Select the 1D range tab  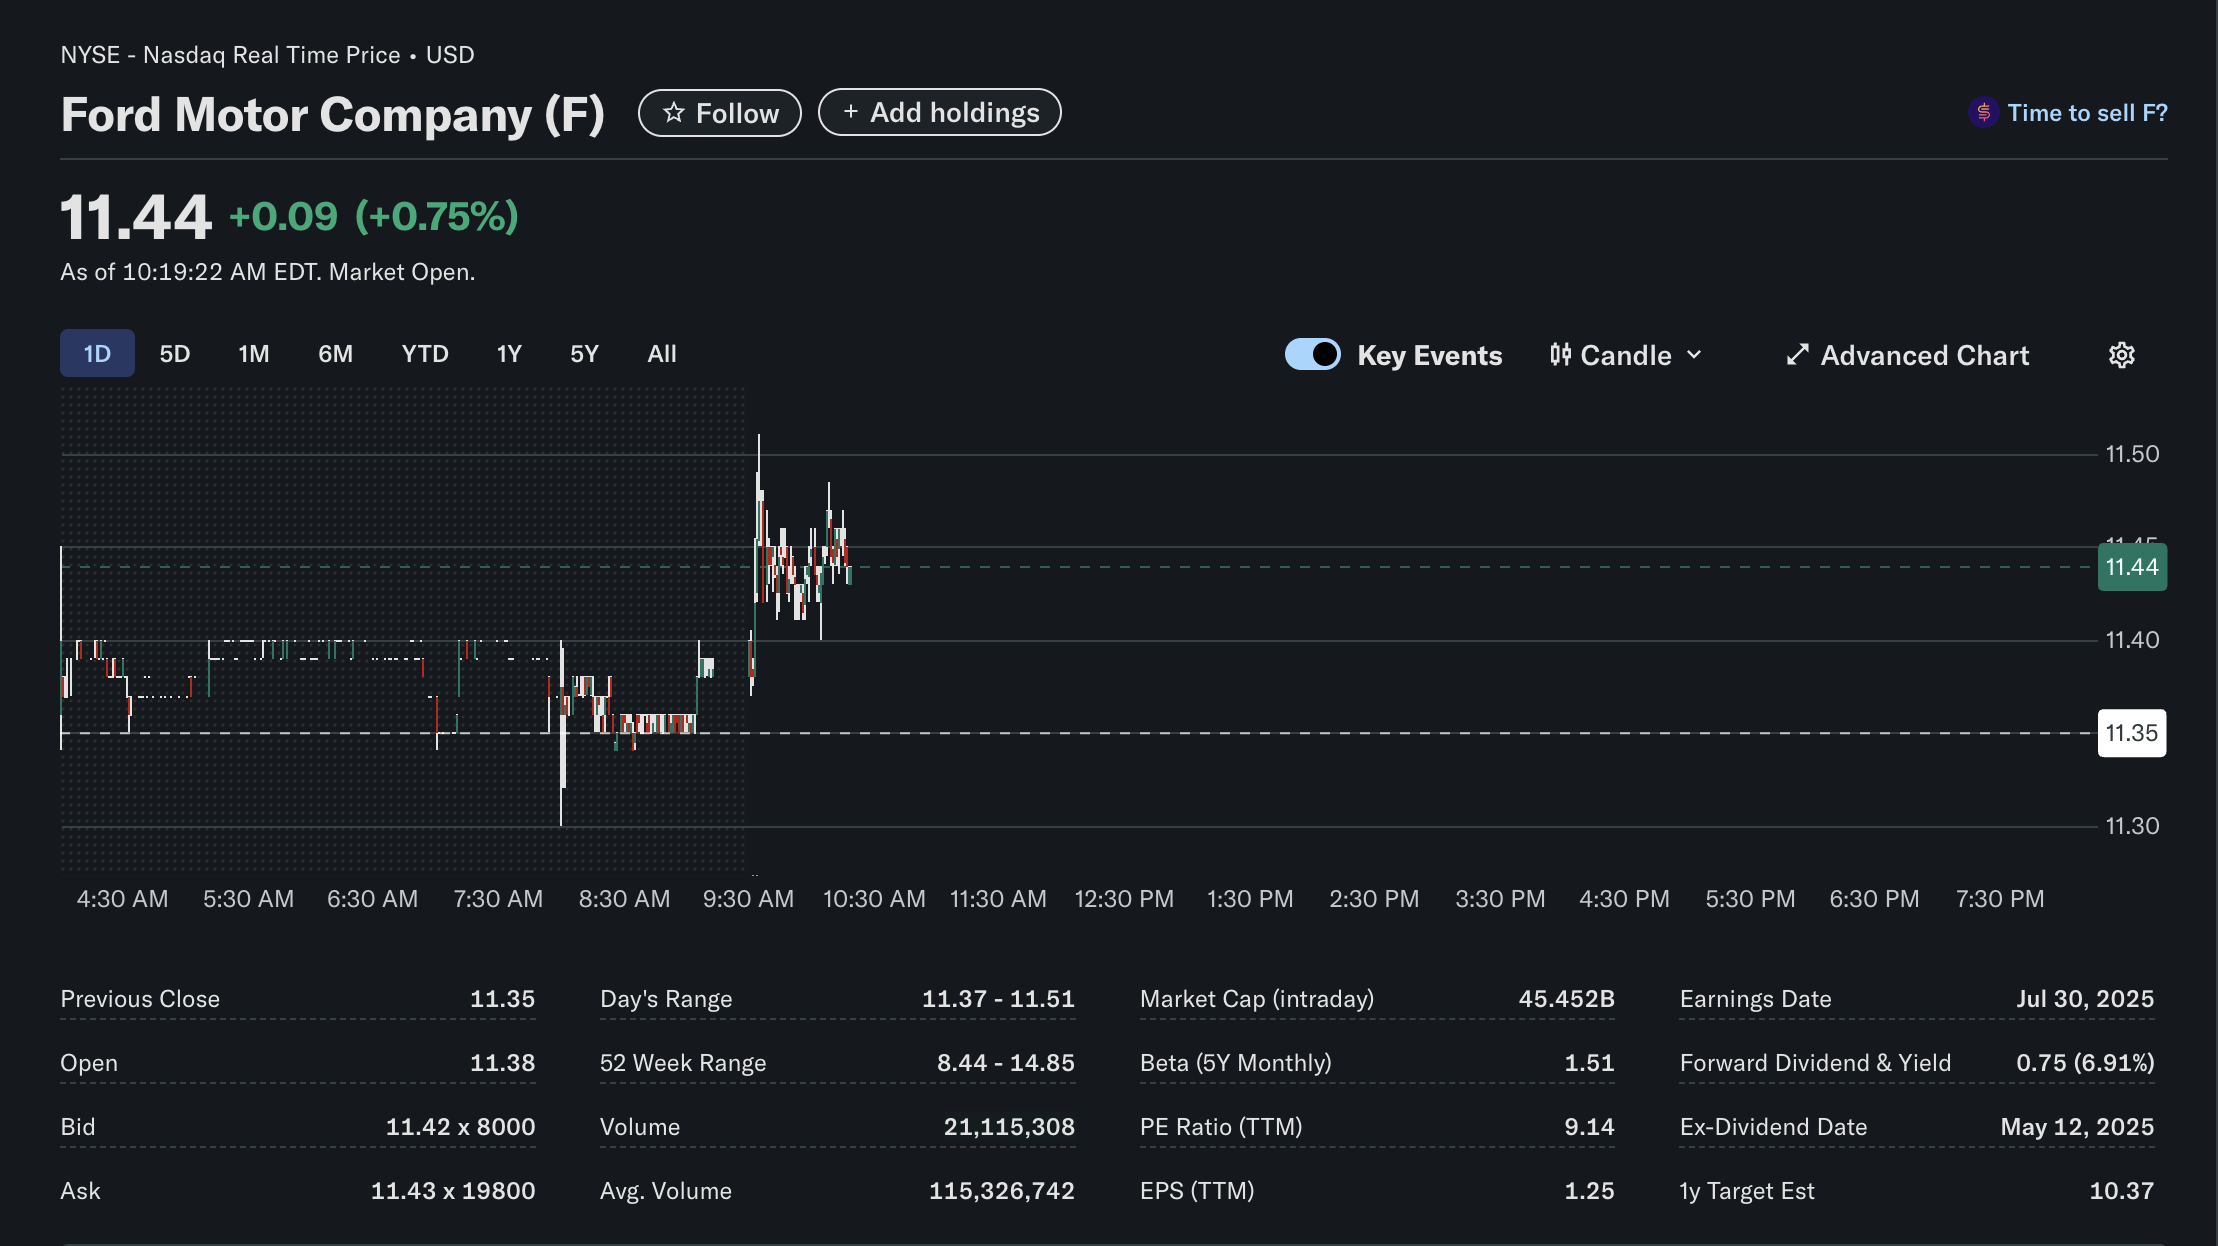click(x=97, y=353)
